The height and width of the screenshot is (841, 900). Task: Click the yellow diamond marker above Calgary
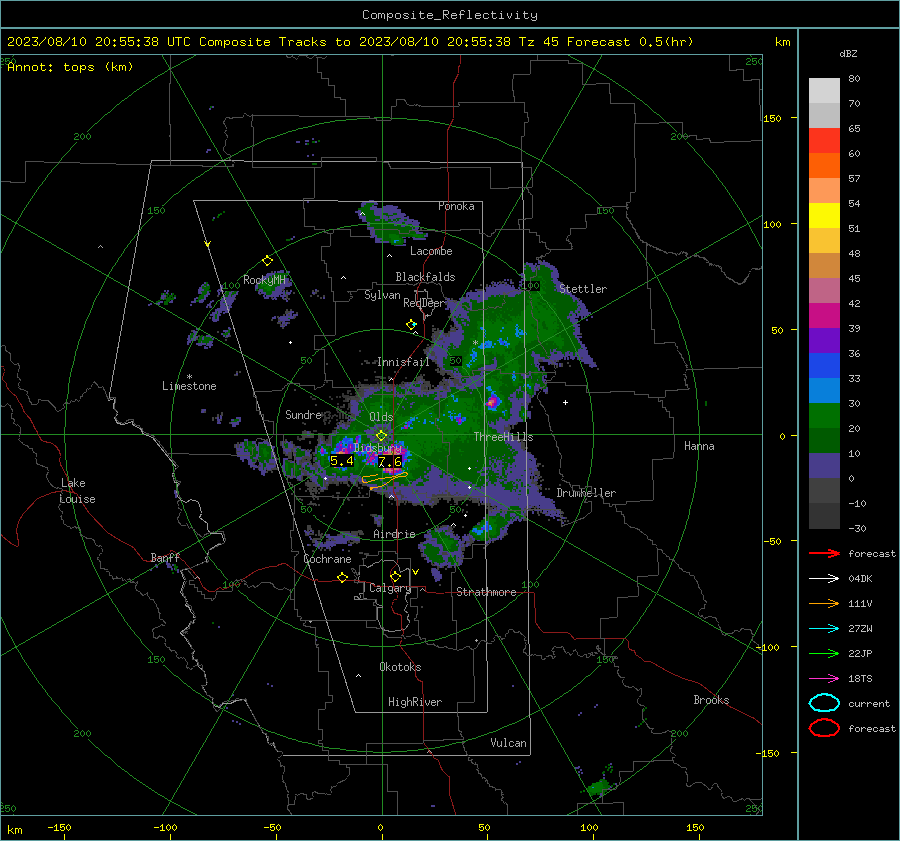tap(395, 576)
